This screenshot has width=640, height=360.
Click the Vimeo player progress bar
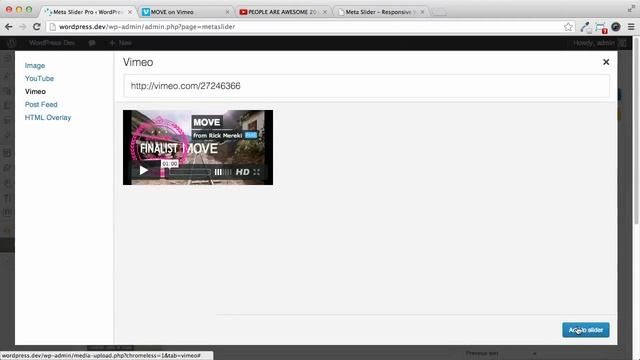191,172
